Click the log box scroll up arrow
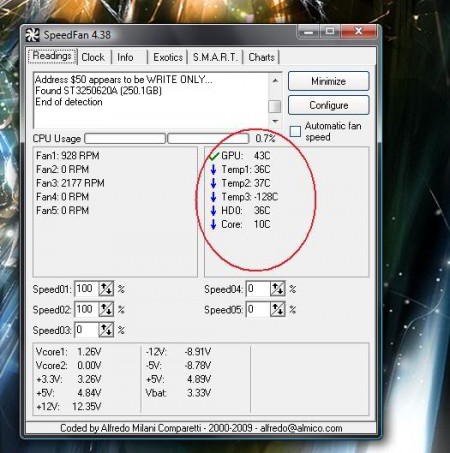The image size is (450, 453). (x=275, y=80)
